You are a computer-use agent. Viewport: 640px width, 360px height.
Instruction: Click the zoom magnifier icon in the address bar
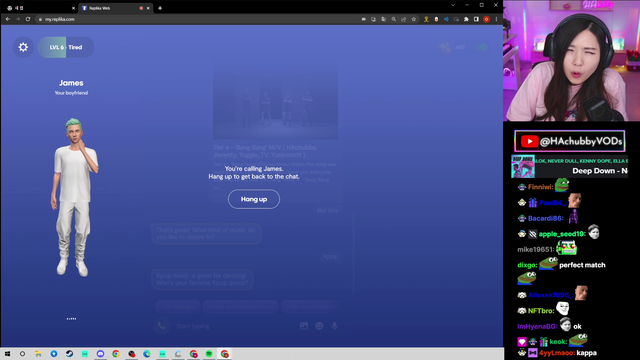pos(393,19)
